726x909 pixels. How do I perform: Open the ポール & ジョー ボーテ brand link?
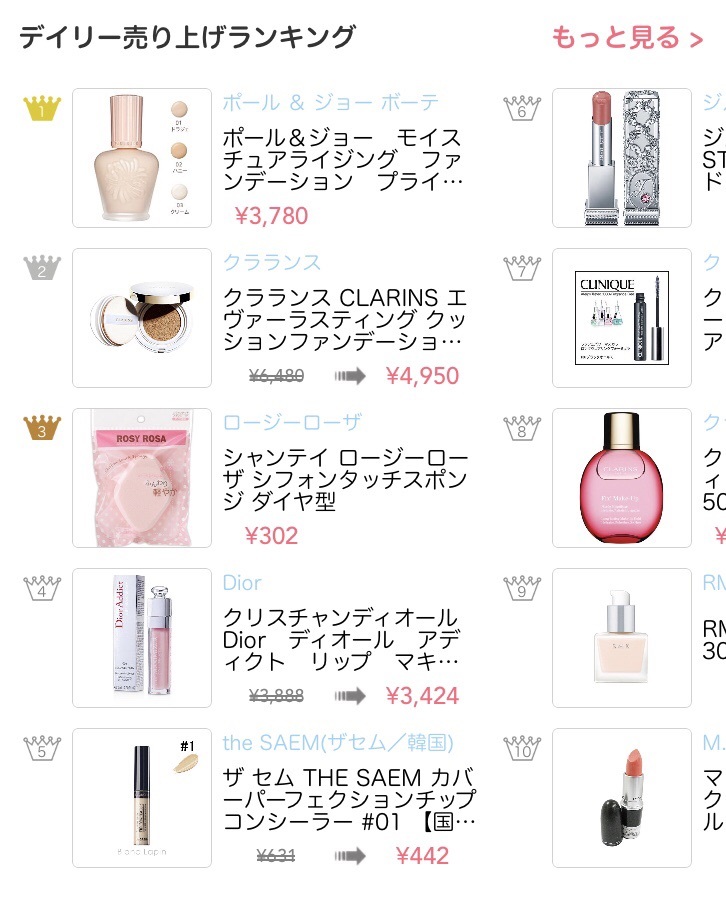point(331,103)
